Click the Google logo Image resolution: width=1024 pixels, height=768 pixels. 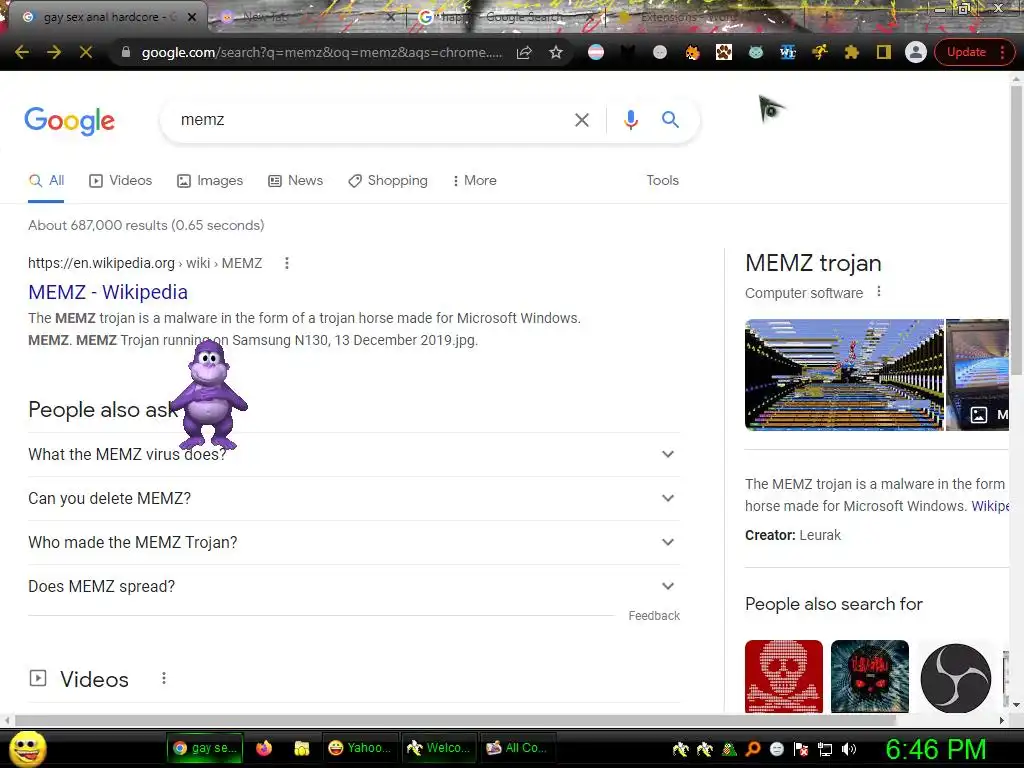tap(69, 121)
